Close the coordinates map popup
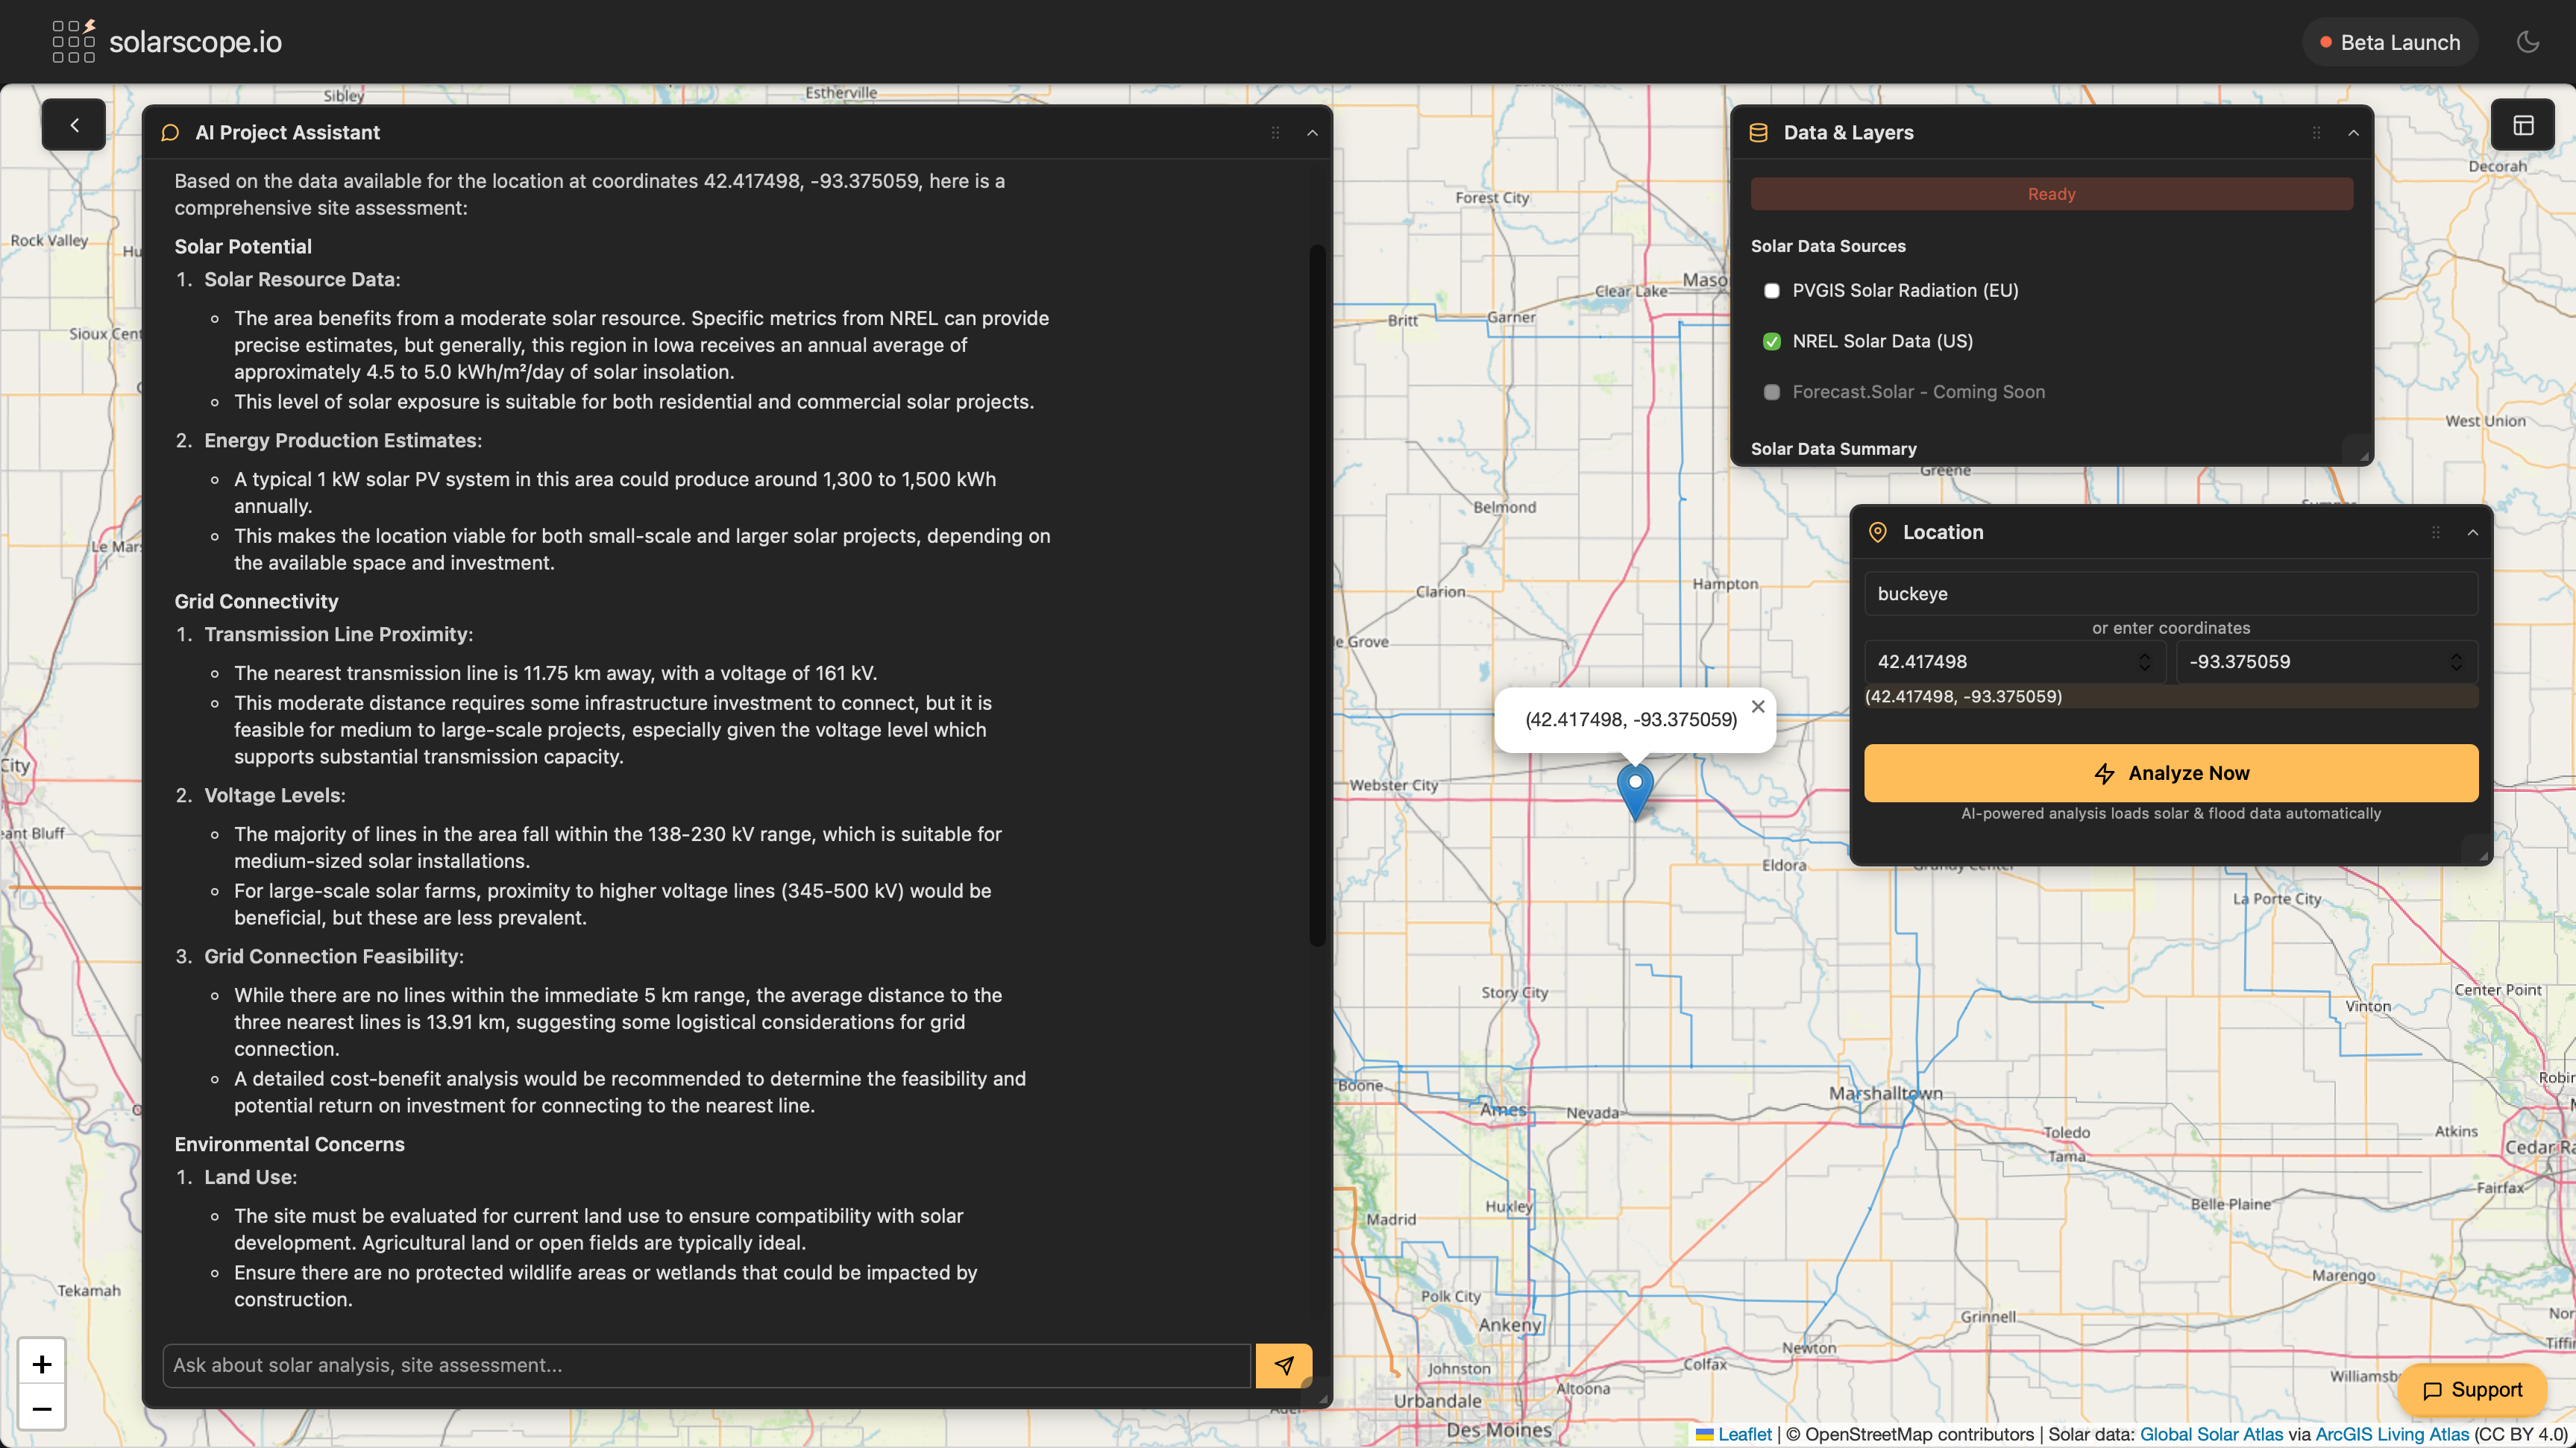Screen dimensions: 2576x1448 pos(1758,706)
